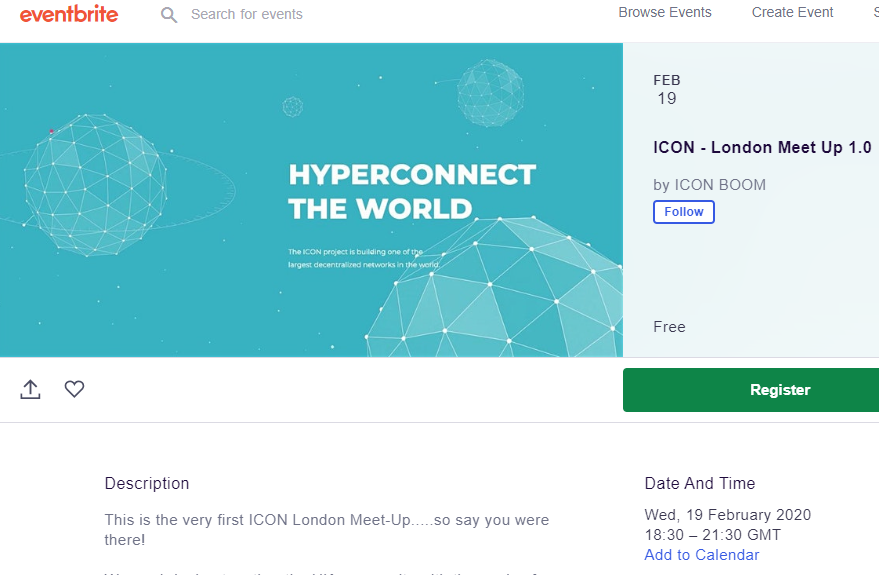Viewport: 879px width, 575px height.
Task: Click the event date Wed, 19 February 2020
Action: [728, 514]
